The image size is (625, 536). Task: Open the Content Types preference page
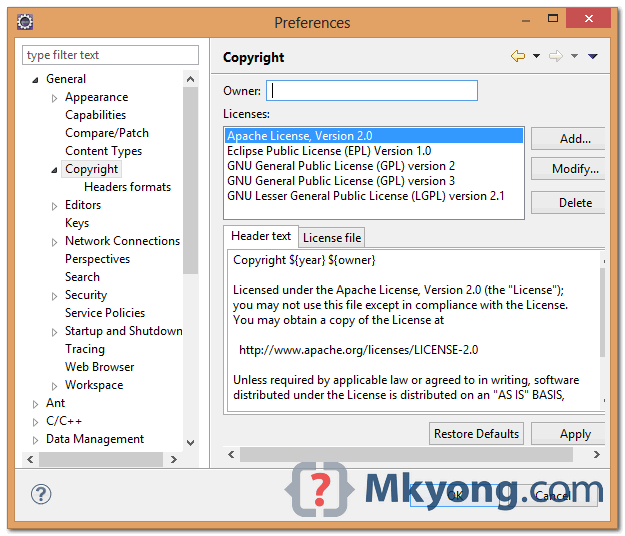(x=103, y=151)
